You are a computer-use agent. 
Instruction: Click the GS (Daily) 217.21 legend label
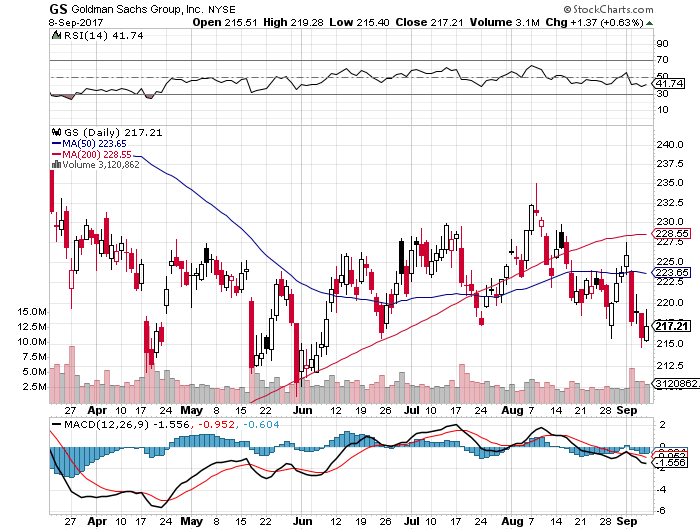[113, 132]
